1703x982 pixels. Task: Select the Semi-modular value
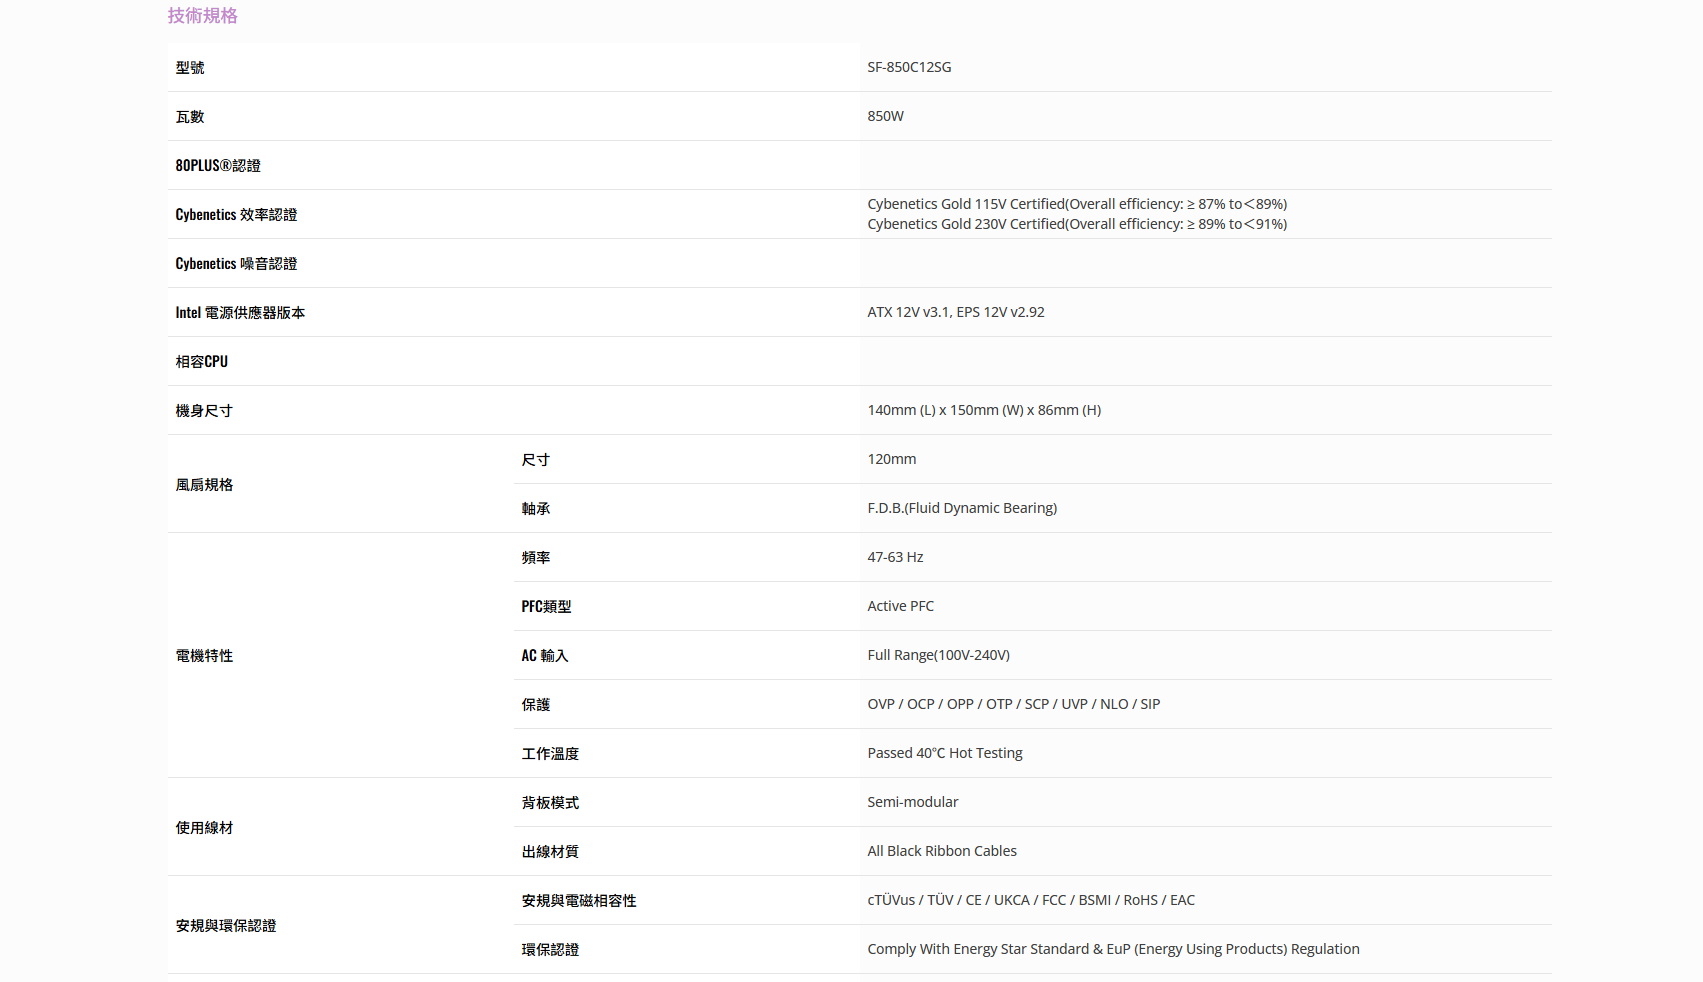click(x=913, y=802)
